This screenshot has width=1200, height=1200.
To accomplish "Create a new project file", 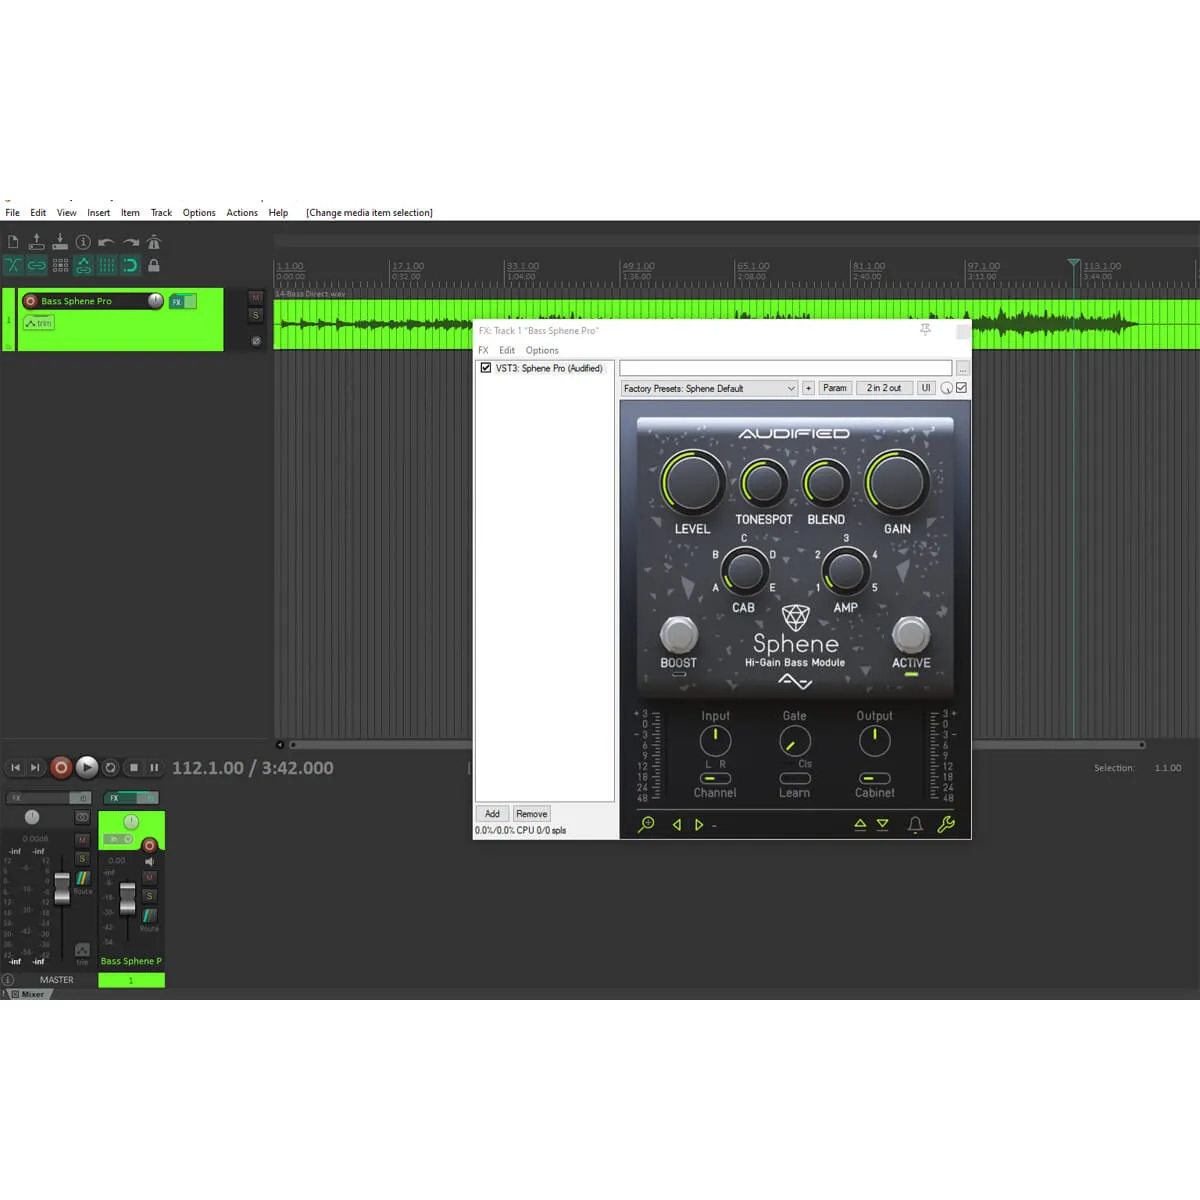I will coord(13,242).
